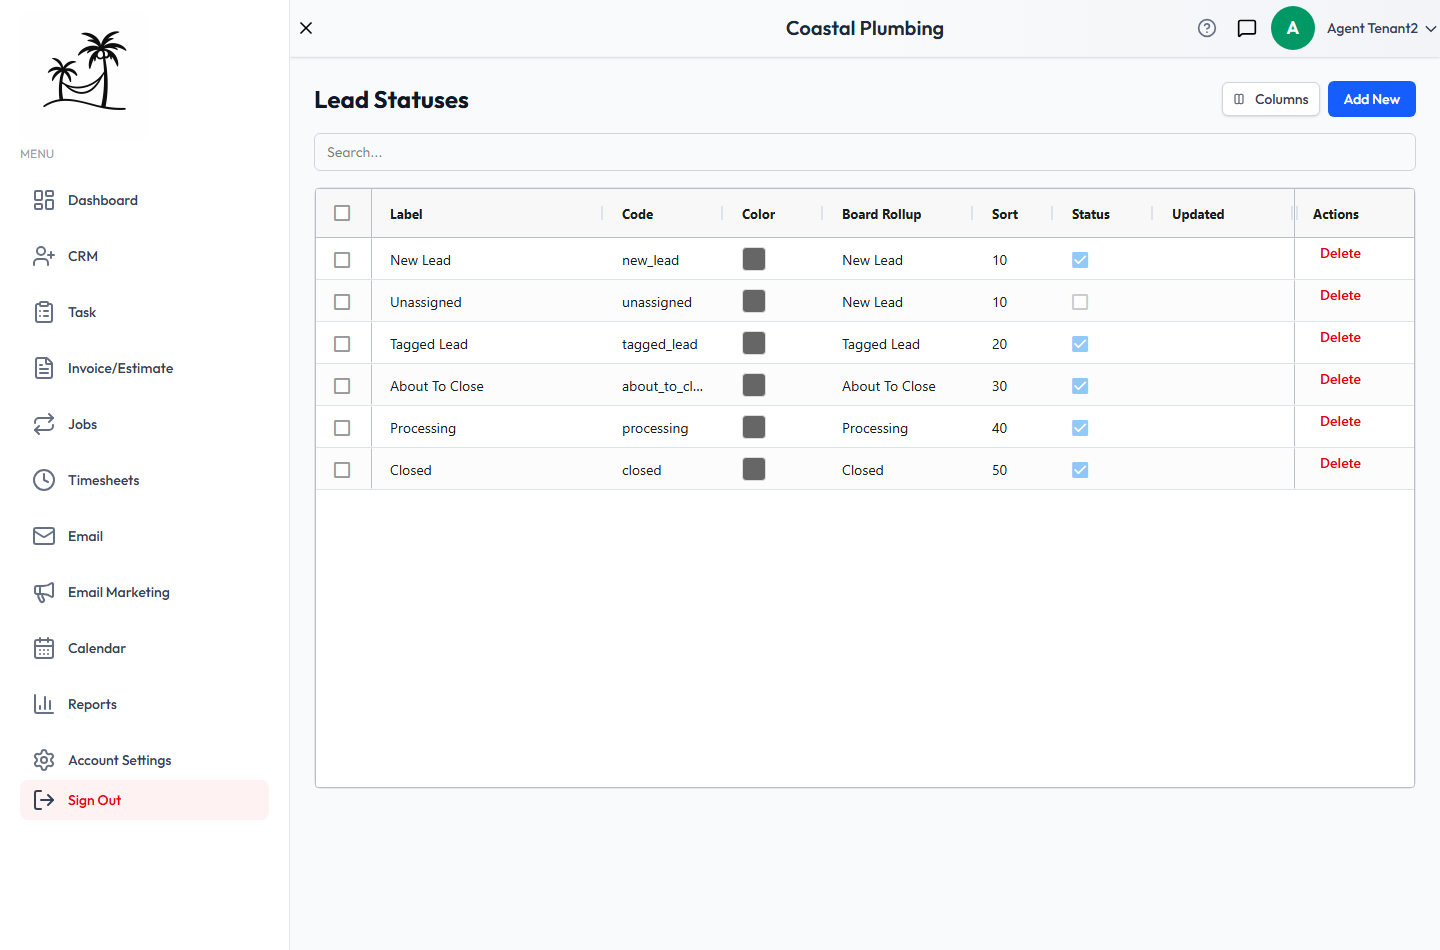1440x950 pixels.
Task: Open the Dashboard menu item
Action: point(144,200)
